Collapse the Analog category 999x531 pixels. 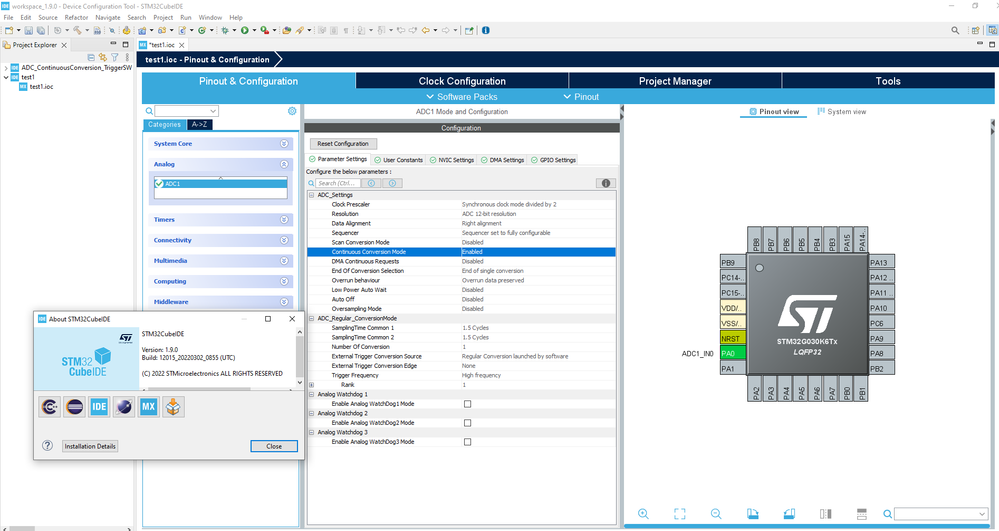tap(284, 164)
